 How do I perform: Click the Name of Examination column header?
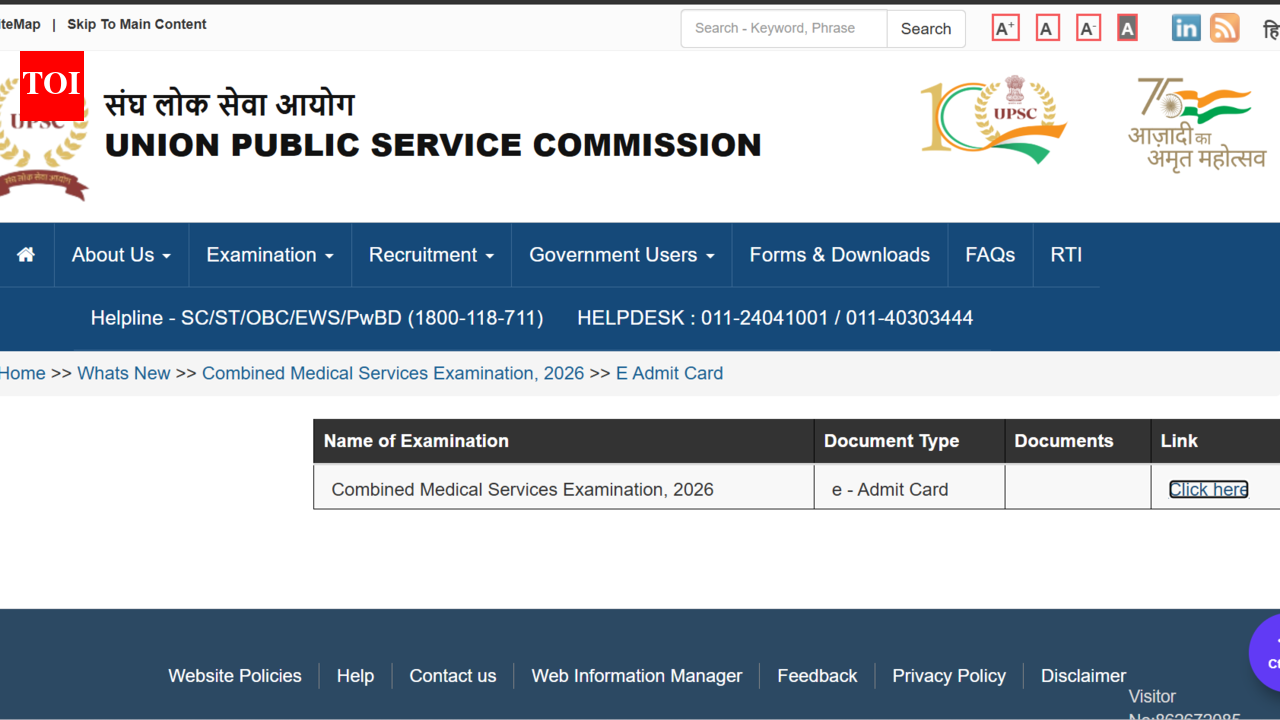564,441
